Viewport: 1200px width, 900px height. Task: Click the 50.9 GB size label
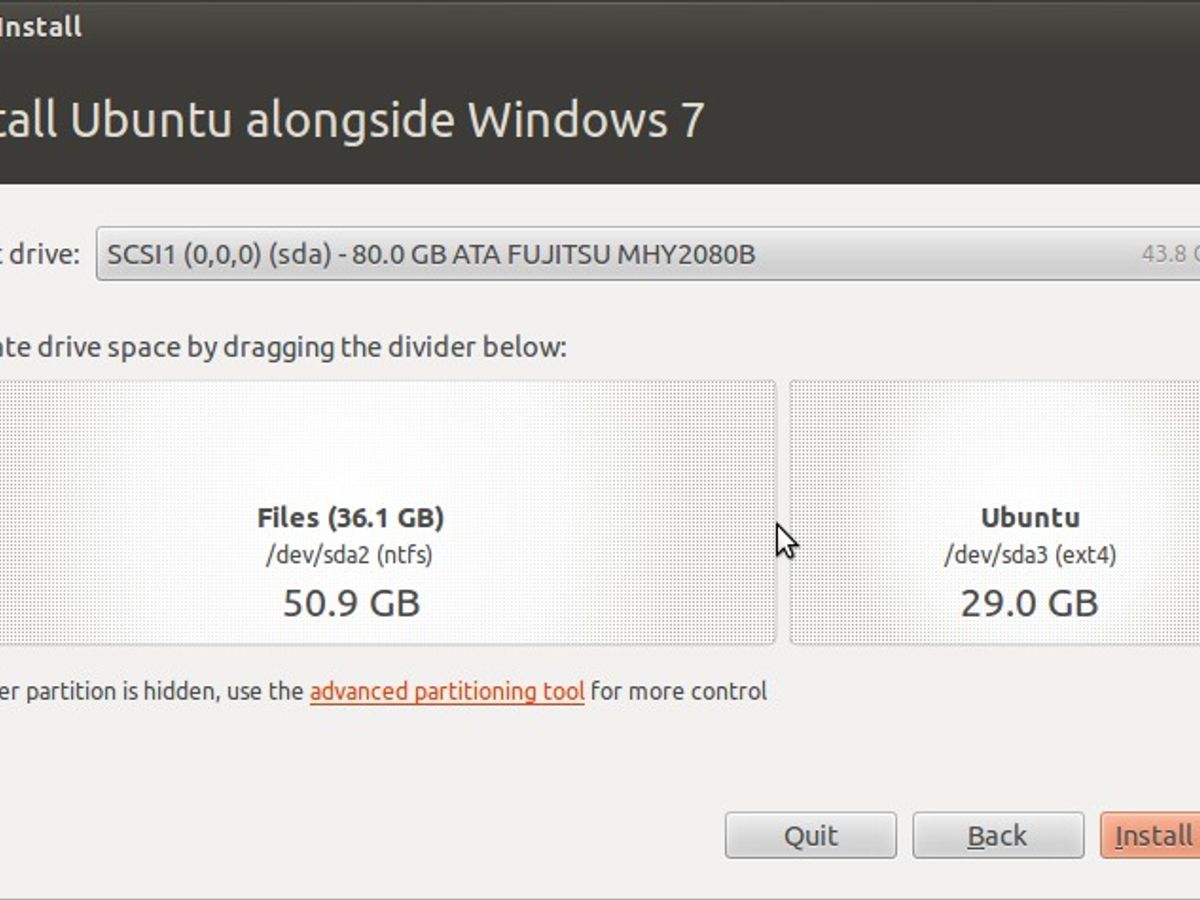click(x=352, y=602)
